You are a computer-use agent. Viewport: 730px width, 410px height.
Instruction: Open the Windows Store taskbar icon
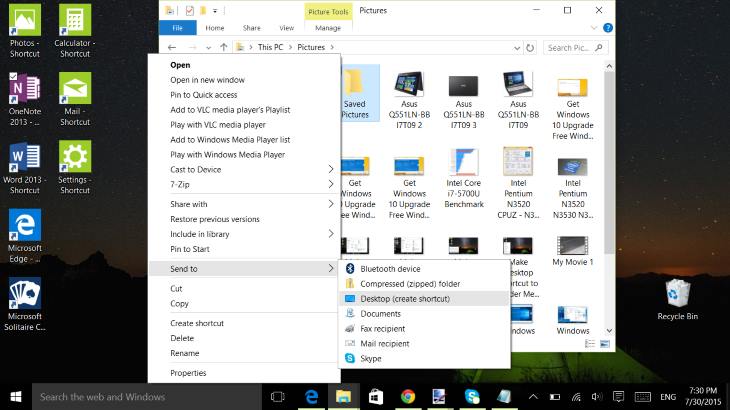pyautogui.click(x=376, y=396)
